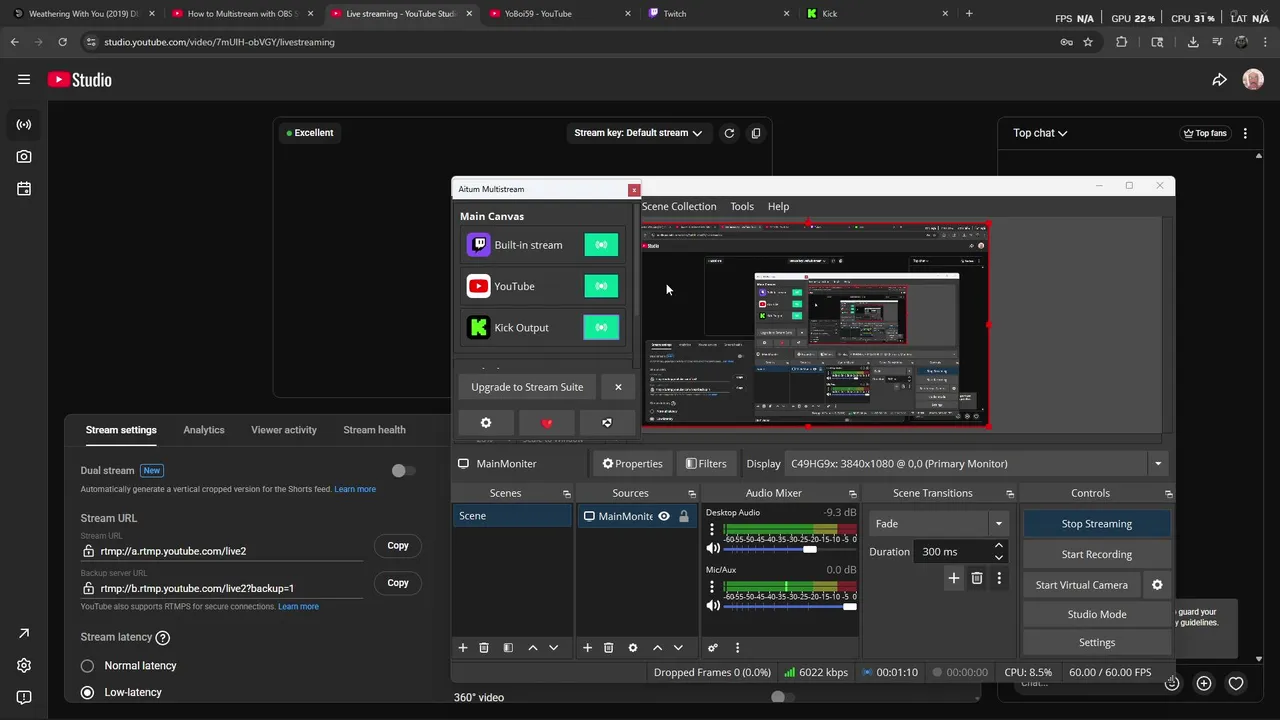
Task: Remove scene transition trash icon
Action: (x=977, y=578)
